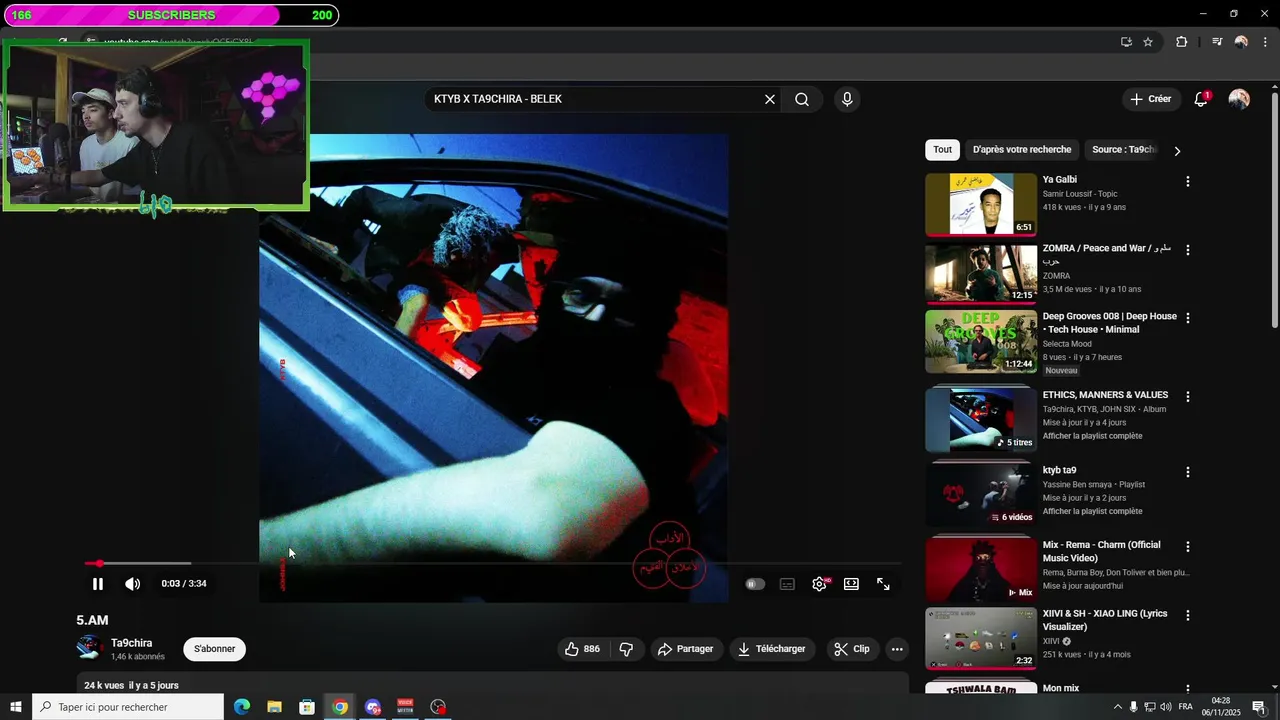The width and height of the screenshot is (1280, 720).
Task: Open File Explorer from taskbar
Action: coord(274,707)
